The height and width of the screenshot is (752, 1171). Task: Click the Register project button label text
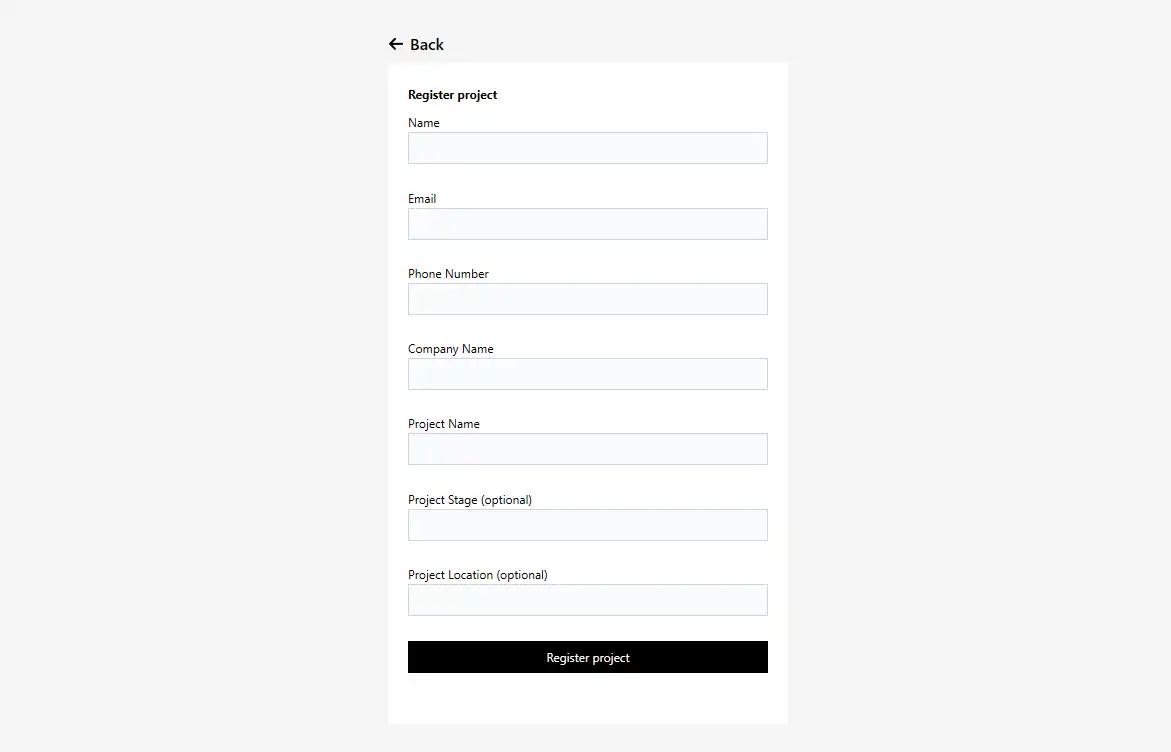(587, 657)
